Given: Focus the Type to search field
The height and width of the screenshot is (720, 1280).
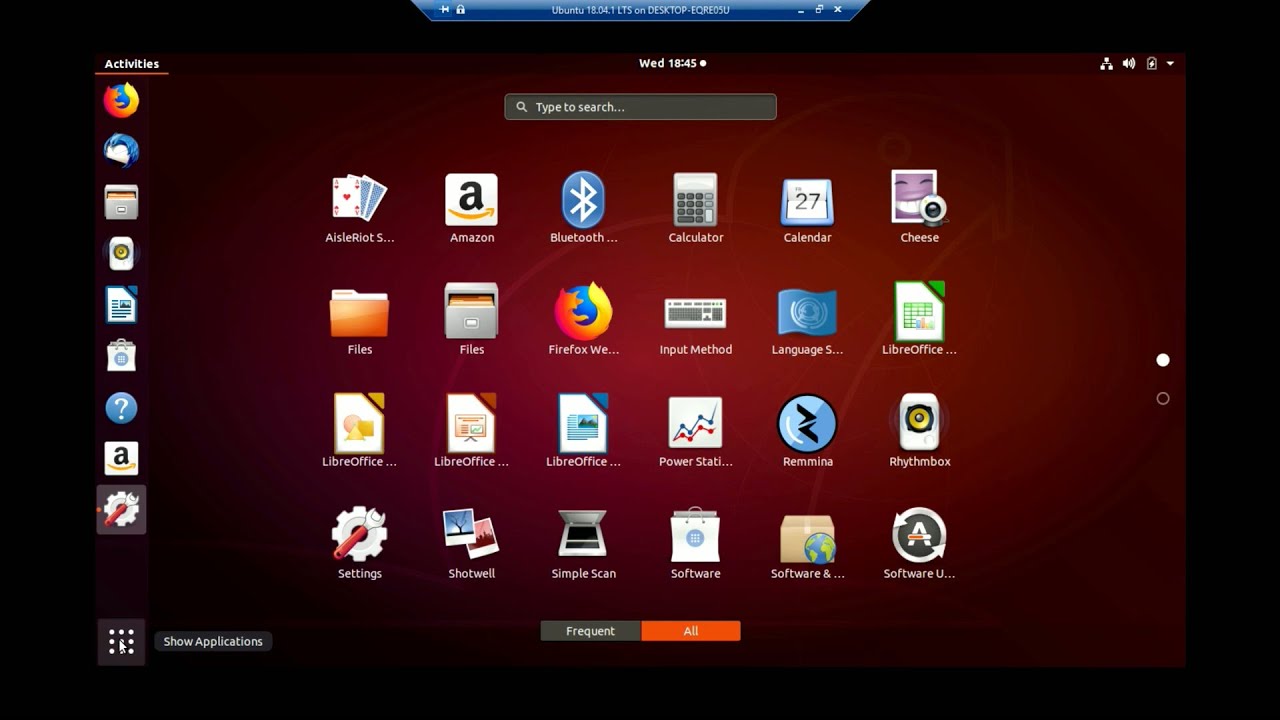Looking at the screenshot, I should 640,107.
